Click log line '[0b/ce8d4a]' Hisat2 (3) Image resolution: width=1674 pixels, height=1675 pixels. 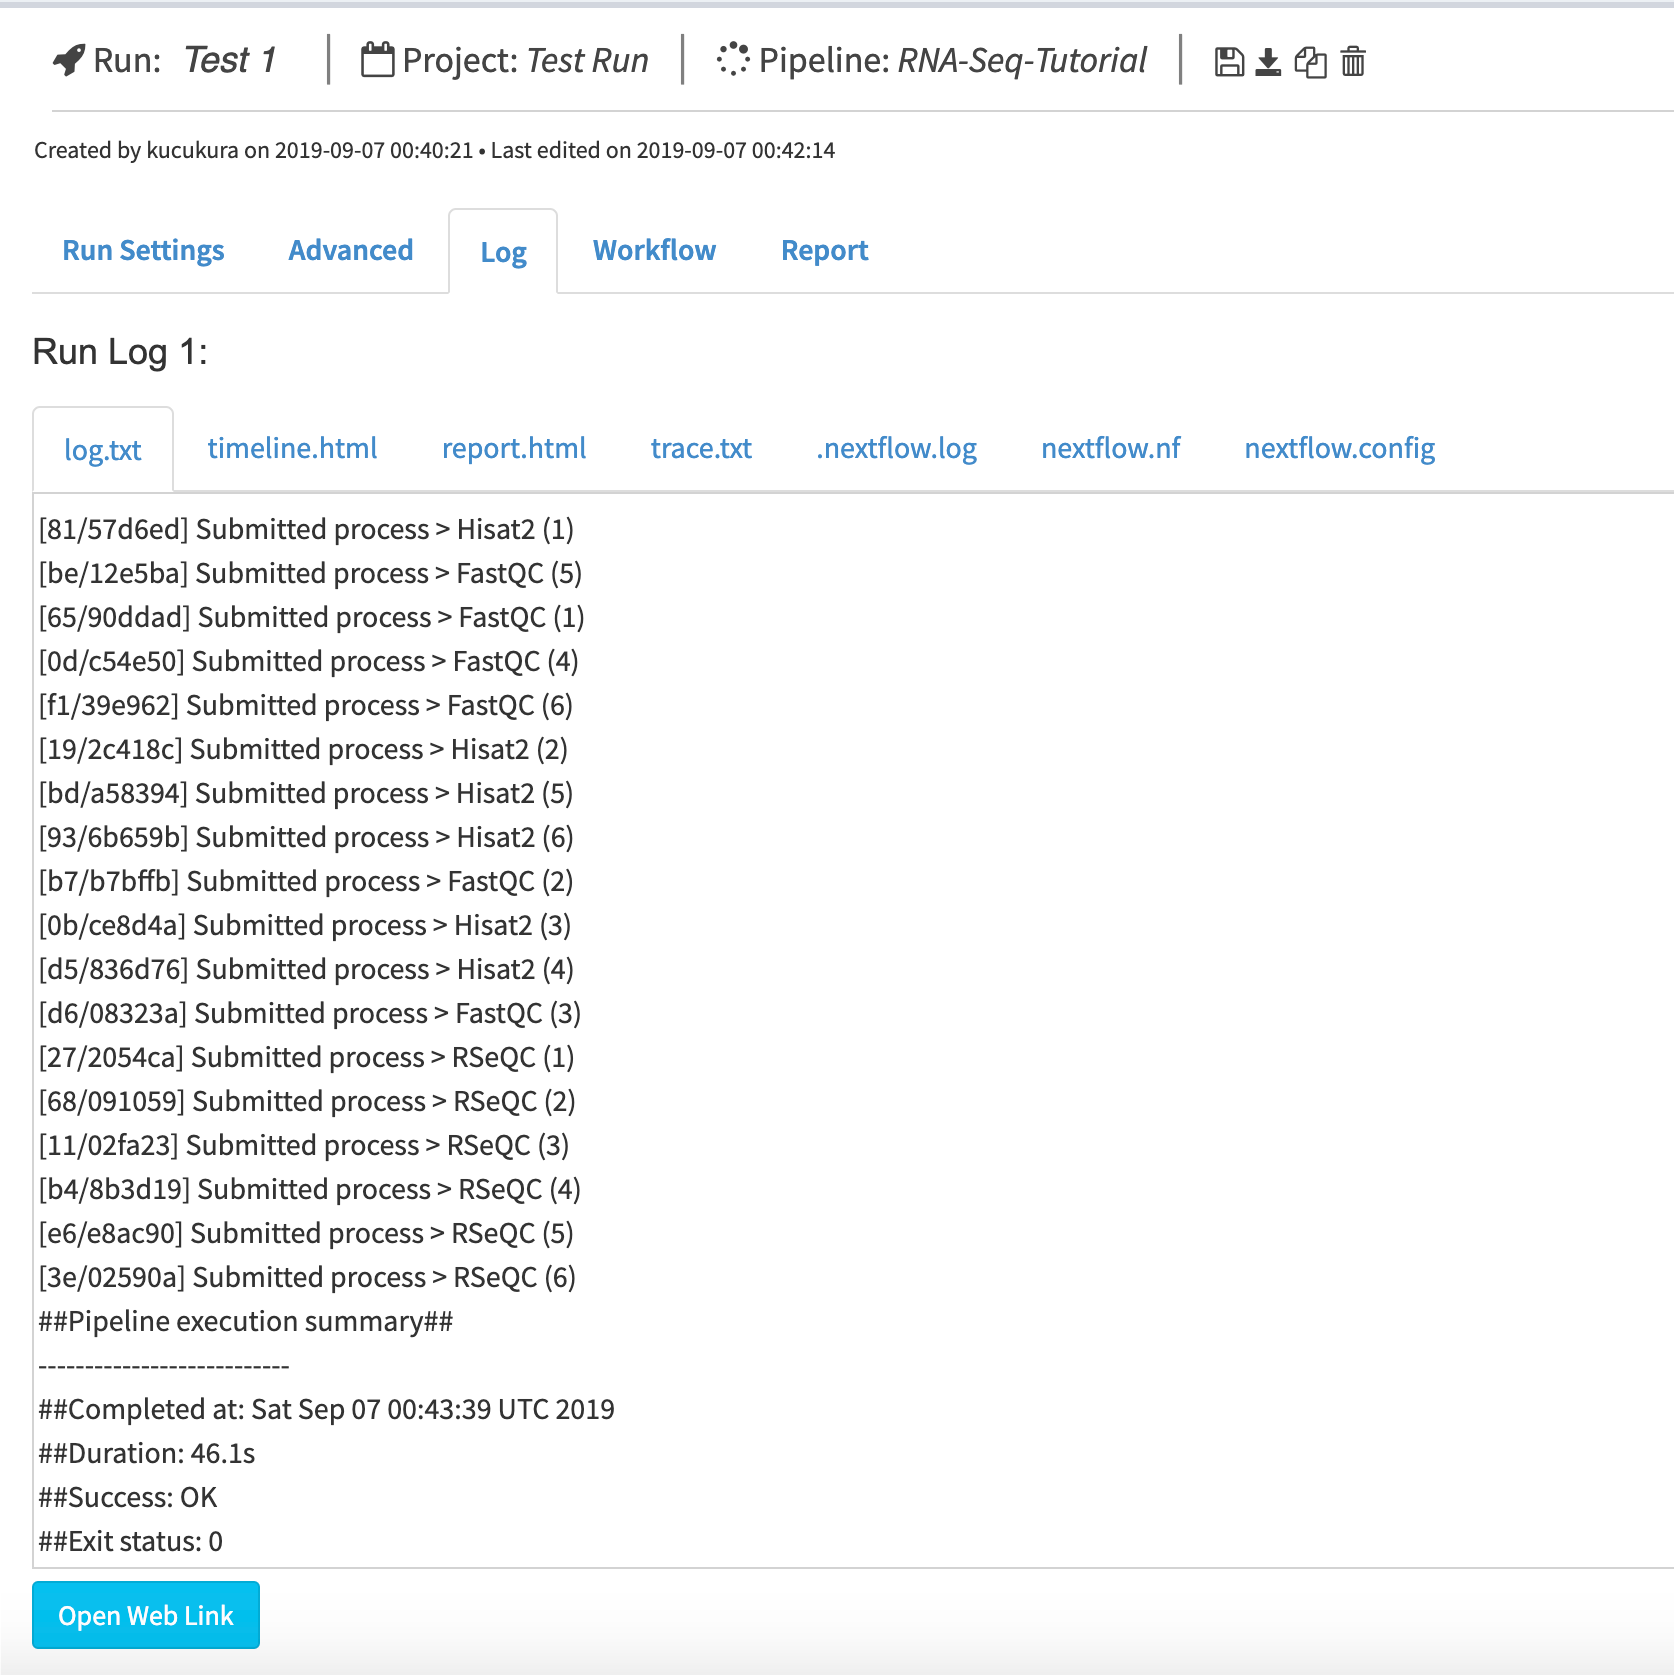pos(305,925)
